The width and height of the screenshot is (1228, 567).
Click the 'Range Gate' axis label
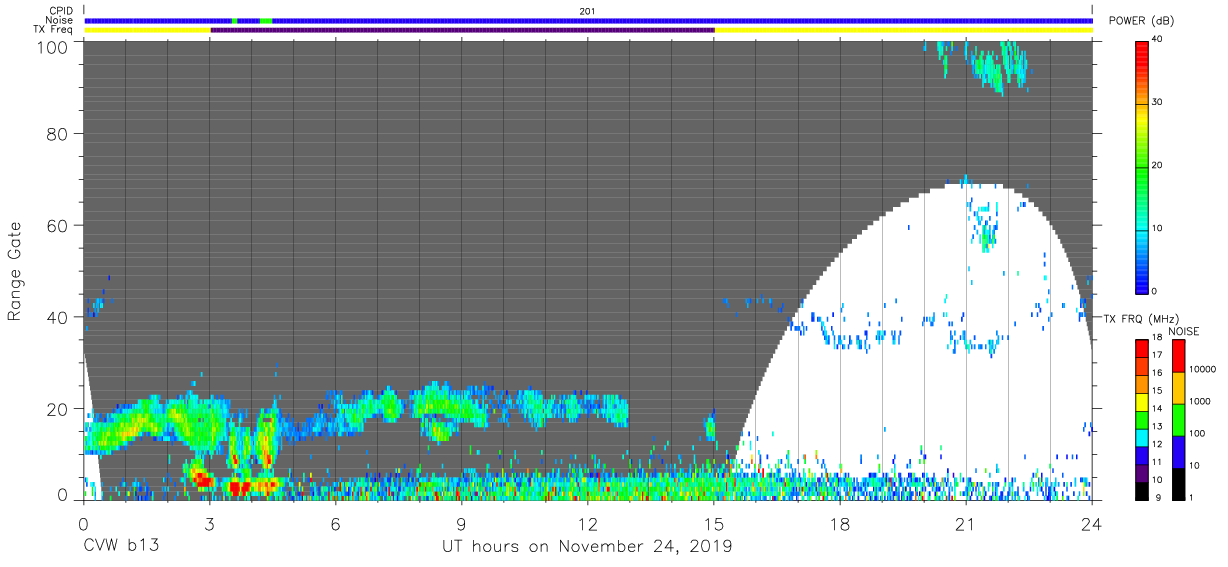coord(15,271)
